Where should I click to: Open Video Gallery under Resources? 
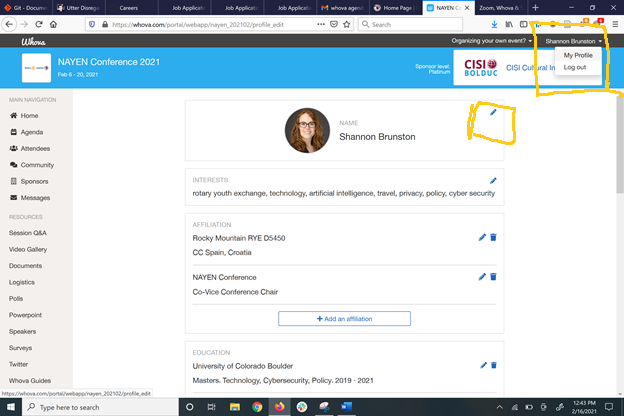pyautogui.click(x=28, y=249)
